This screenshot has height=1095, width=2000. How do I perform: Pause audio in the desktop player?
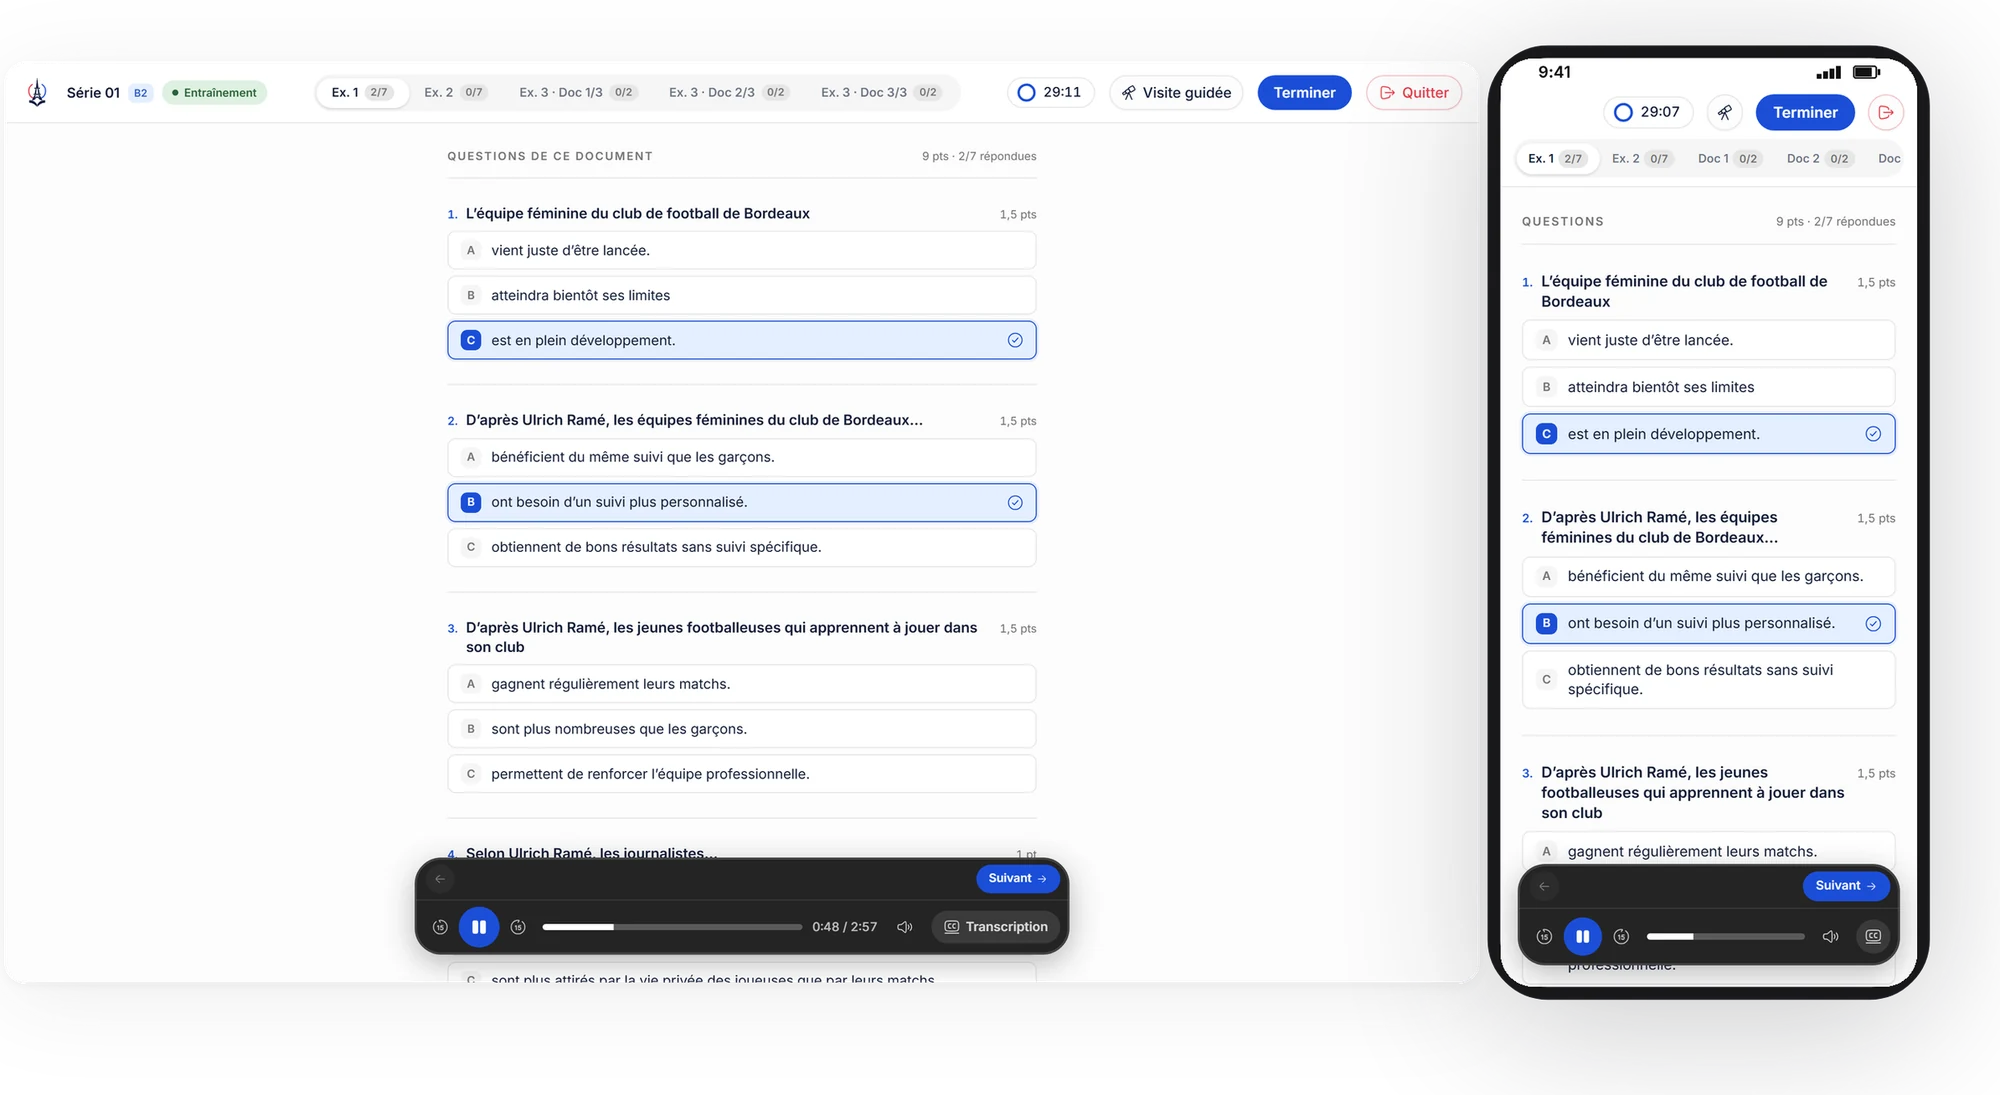tap(479, 927)
